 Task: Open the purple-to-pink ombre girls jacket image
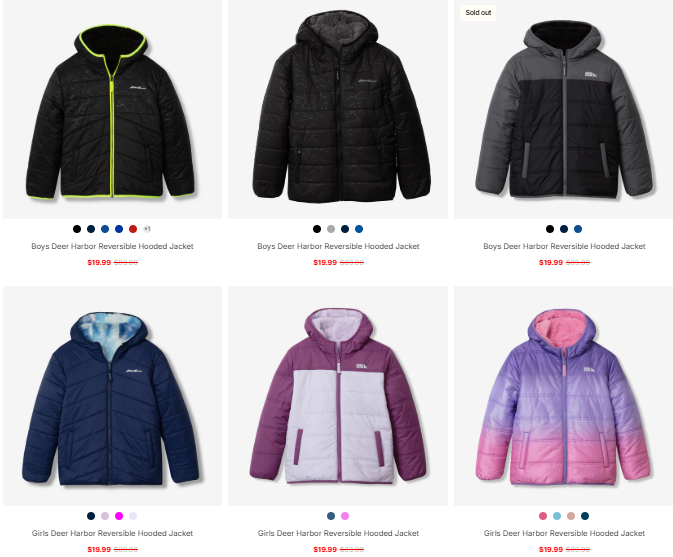click(564, 396)
